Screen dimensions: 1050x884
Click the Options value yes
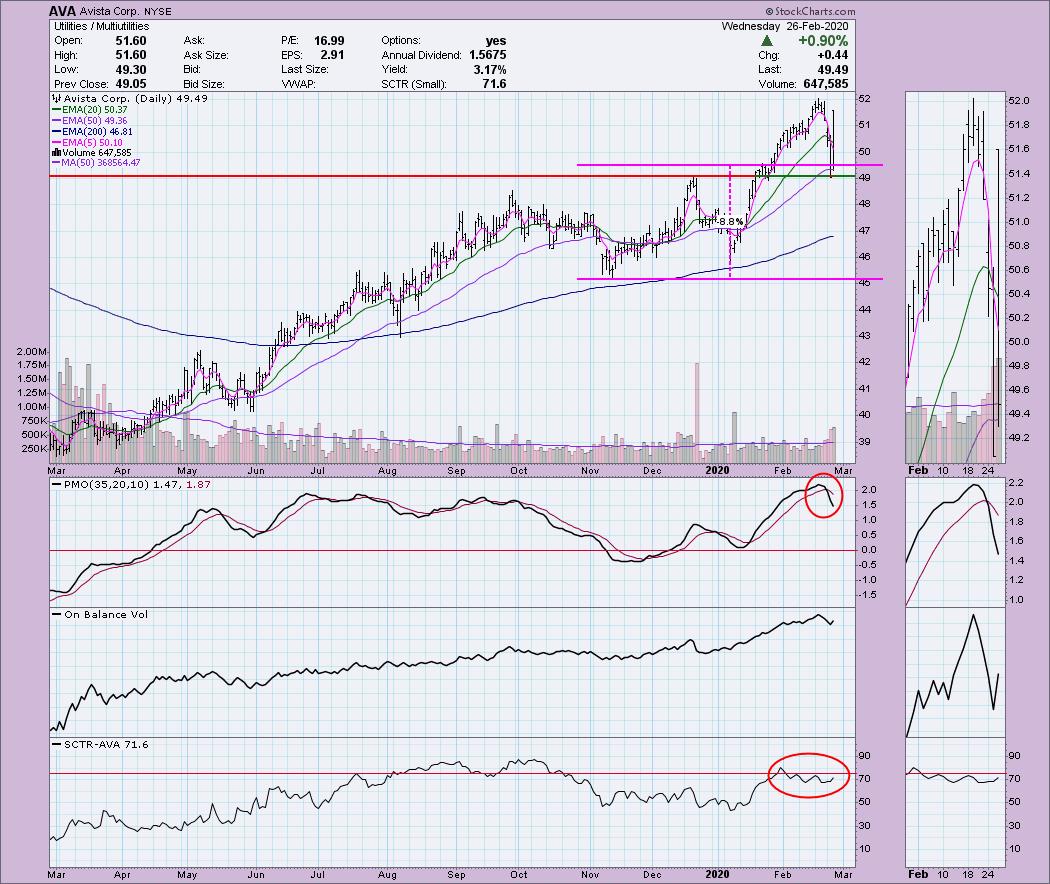[x=496, y=41]
